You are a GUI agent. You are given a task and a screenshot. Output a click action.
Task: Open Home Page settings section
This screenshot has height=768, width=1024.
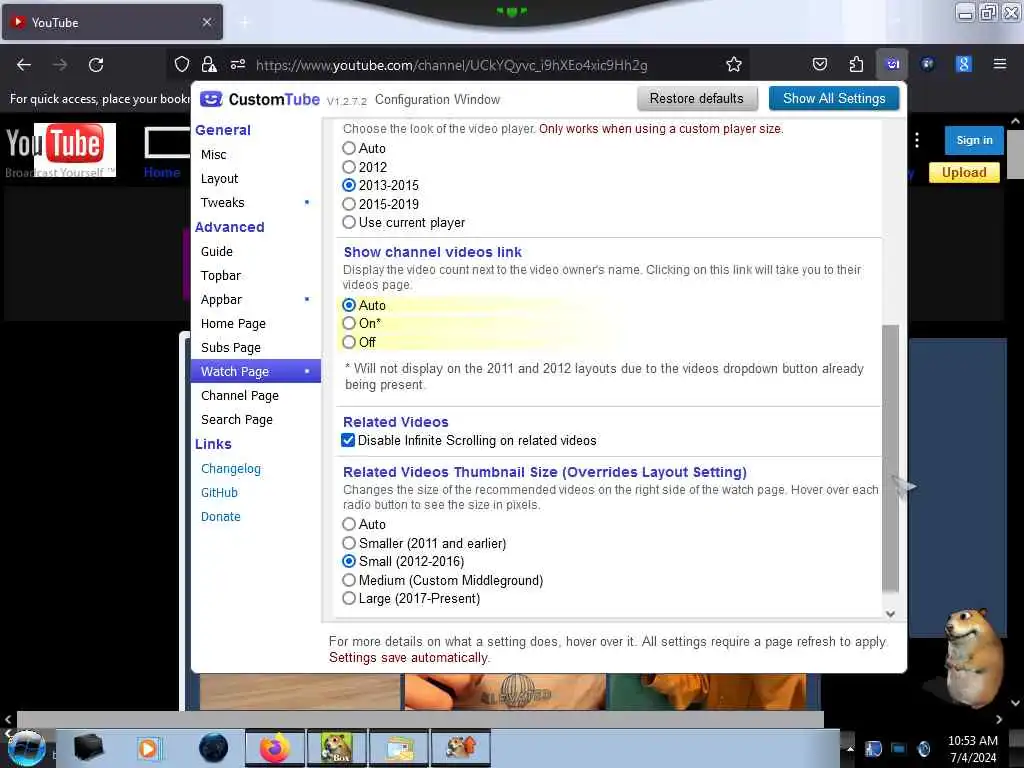point(233,325)
